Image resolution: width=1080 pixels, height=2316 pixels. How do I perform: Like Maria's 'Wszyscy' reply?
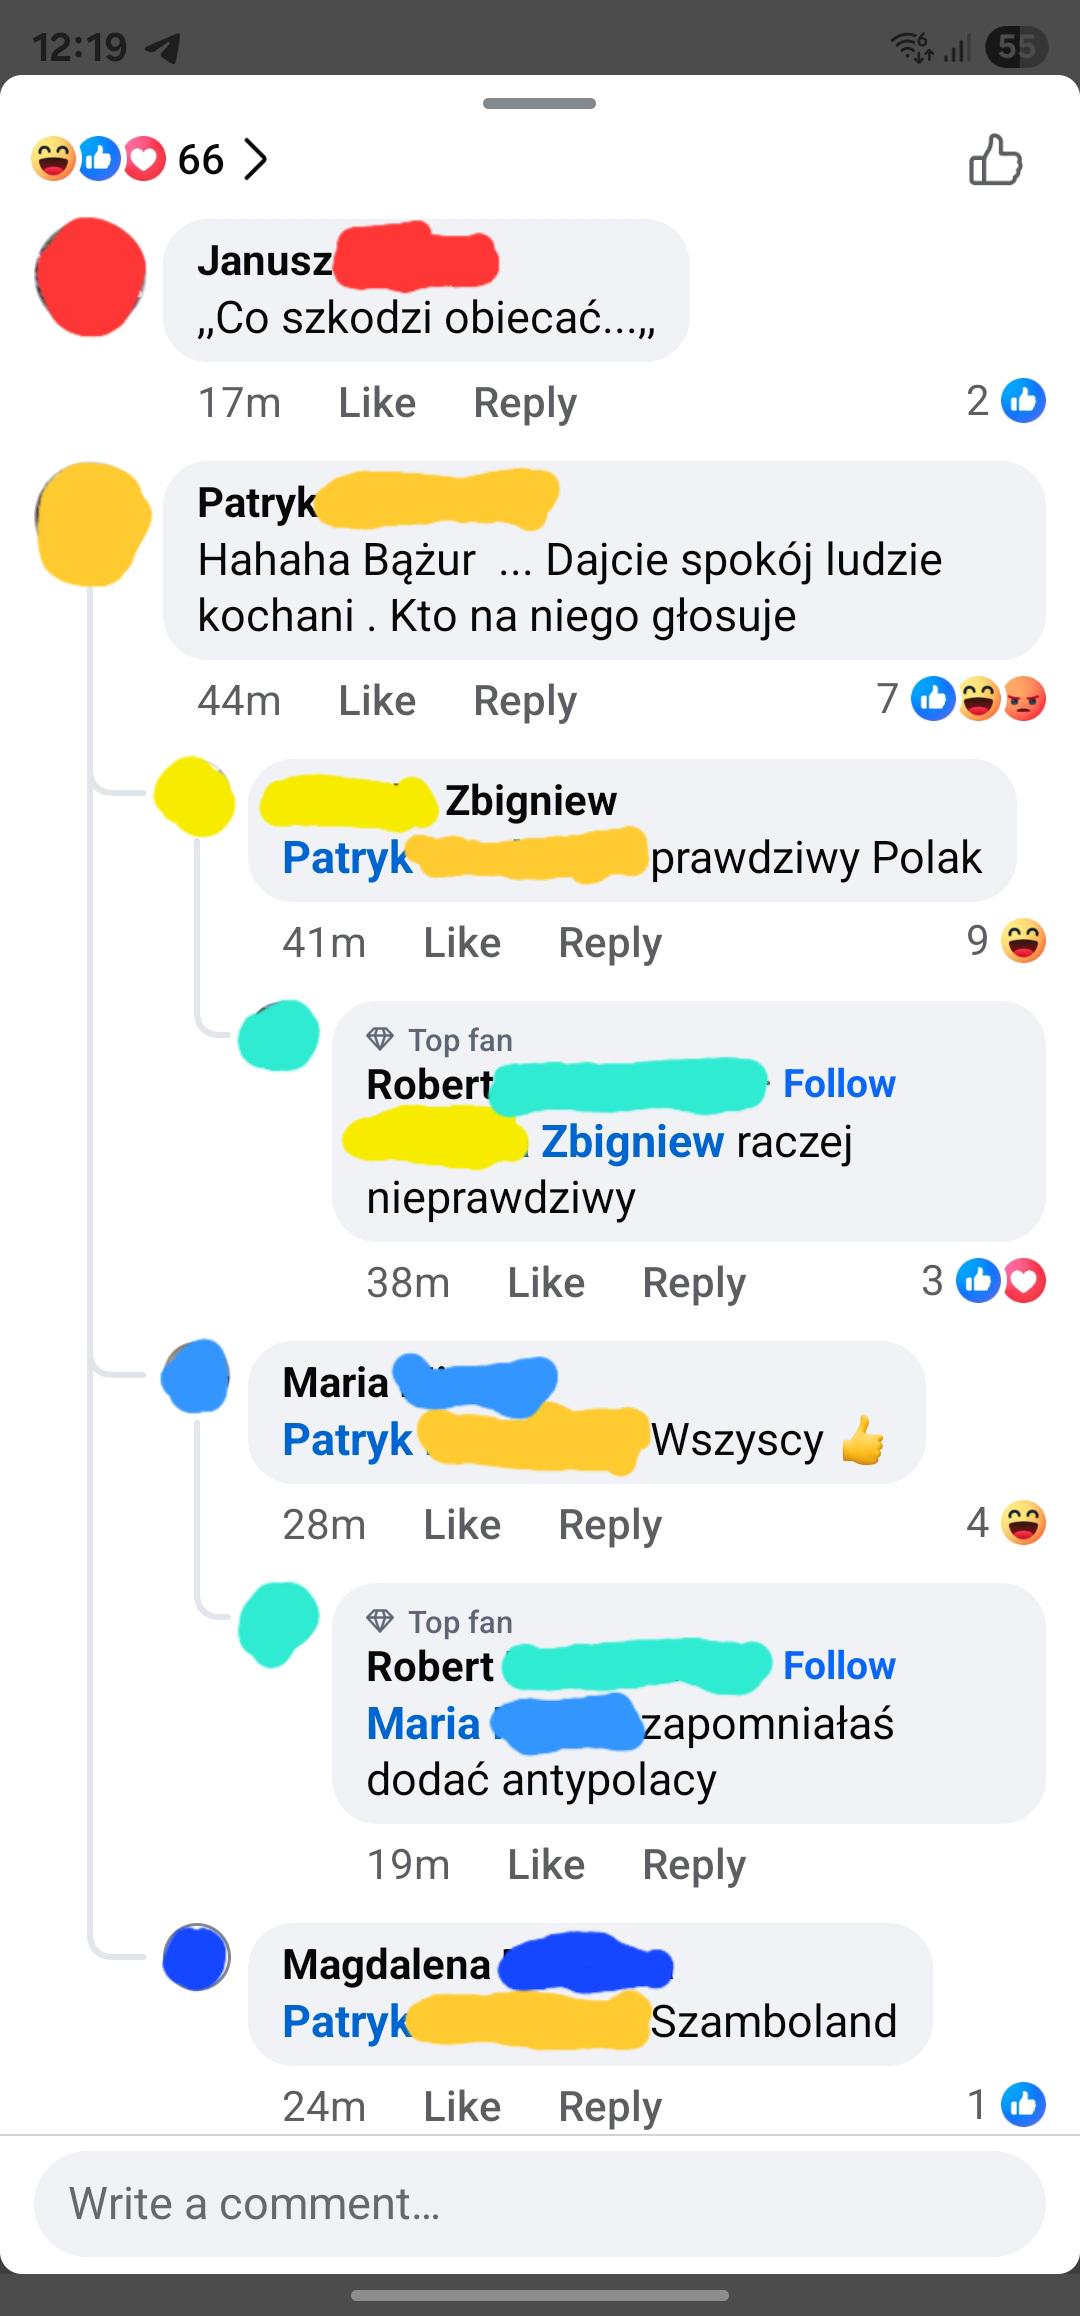[462, 1525]
